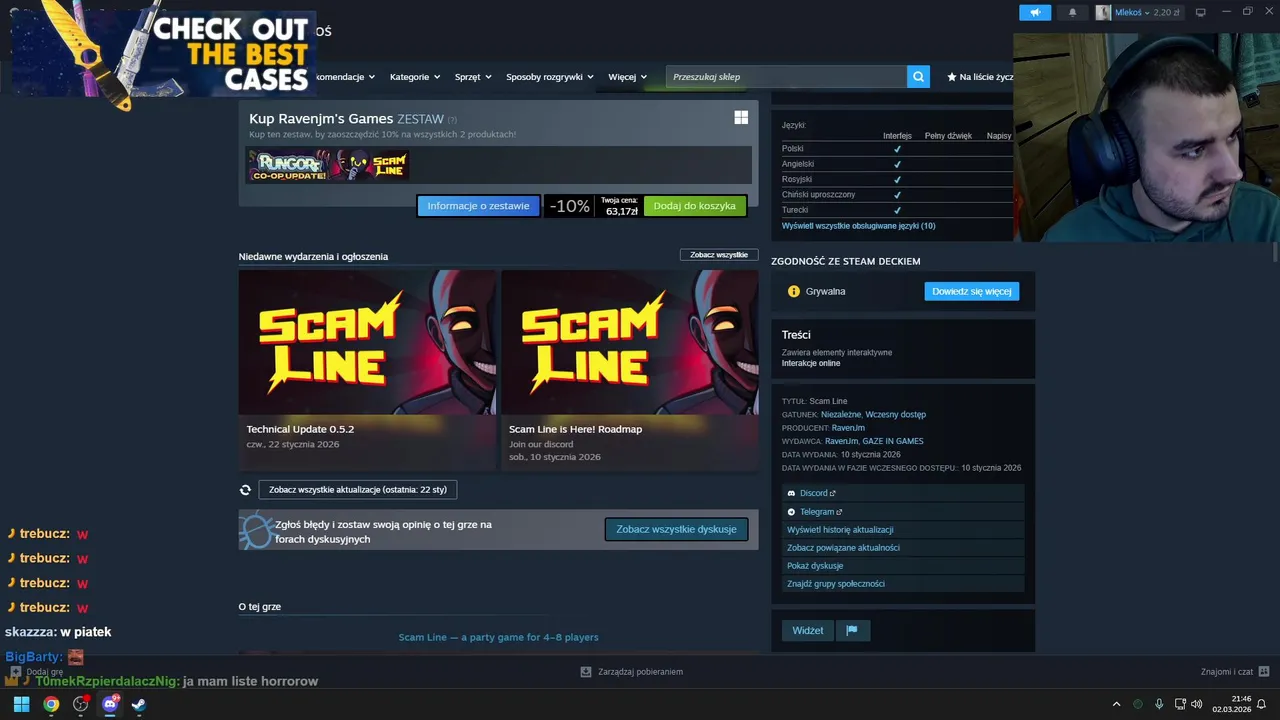Image resolution: width=1280 pixels, height=720 pixels.
Task: Click the Turecki language row
Action: pyautogui.click(x=897, y=210)
